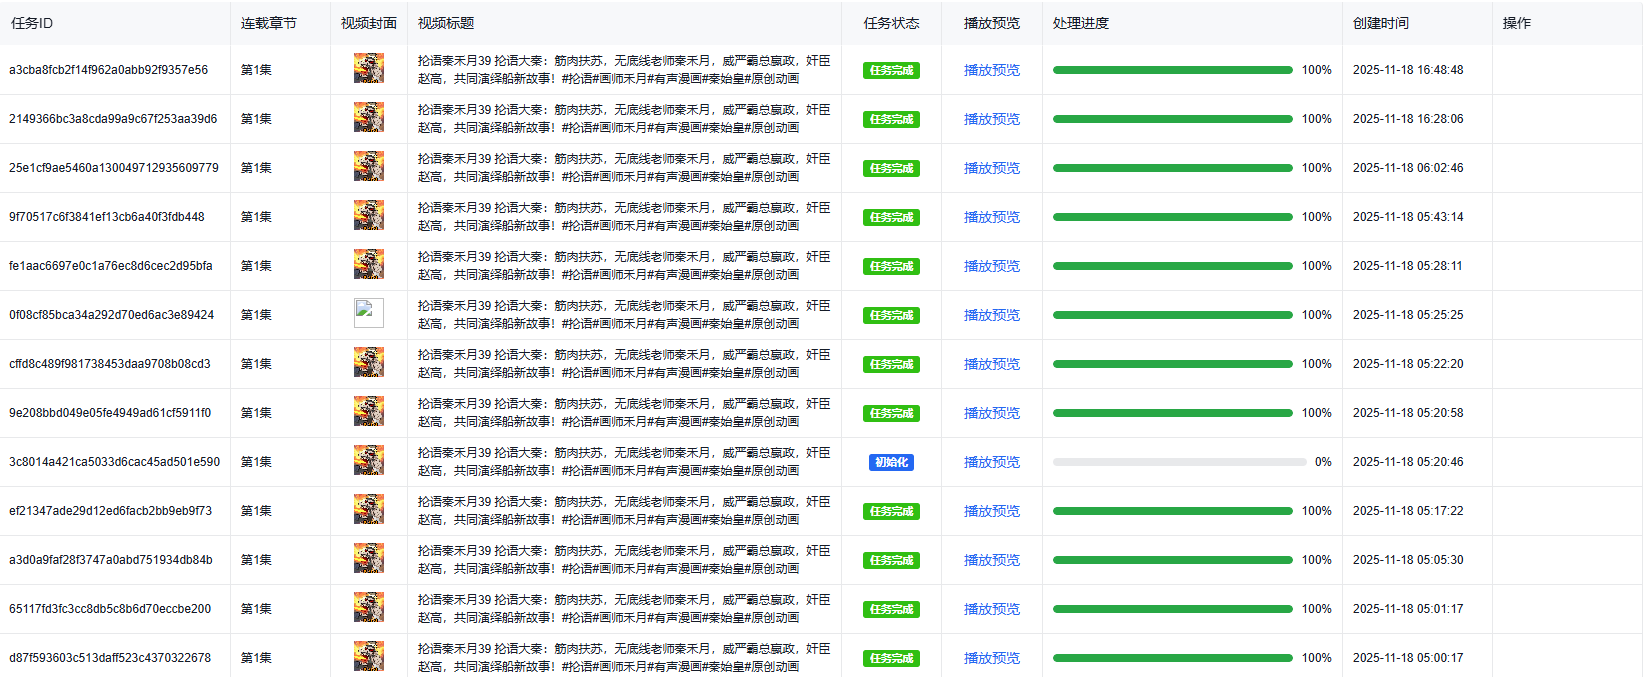Click the 任务状态 column header

pos(891,23)
